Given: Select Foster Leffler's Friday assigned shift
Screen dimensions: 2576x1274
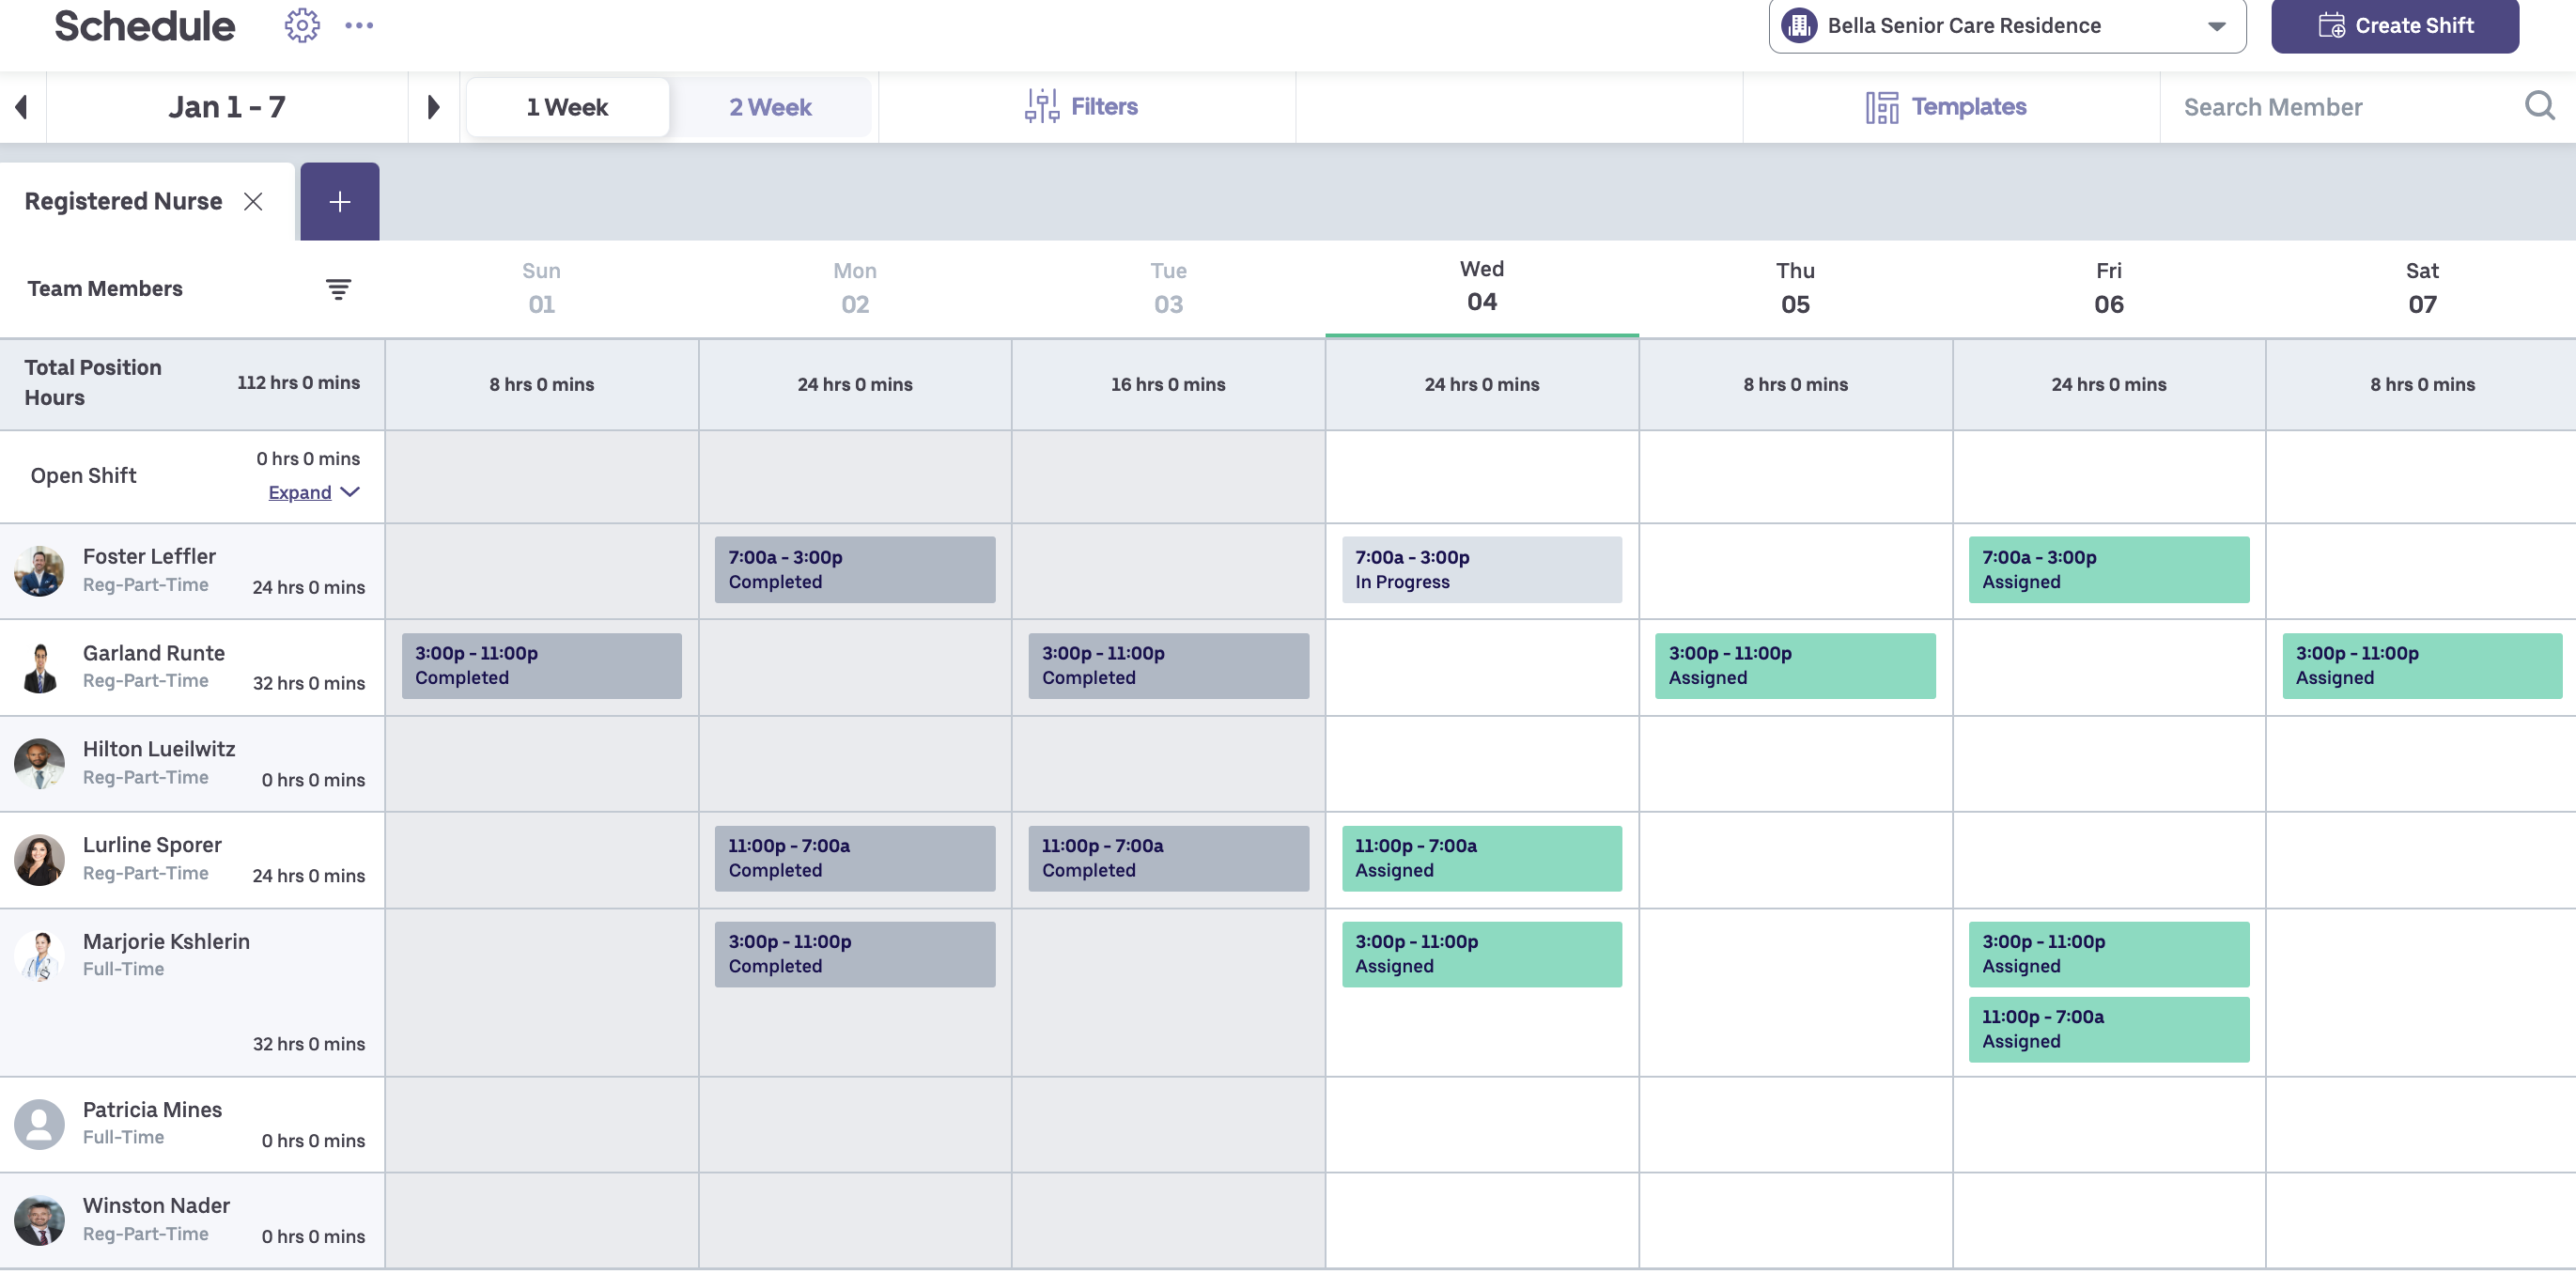Looking at the screenshot, I should click(x=2108, y=569).
